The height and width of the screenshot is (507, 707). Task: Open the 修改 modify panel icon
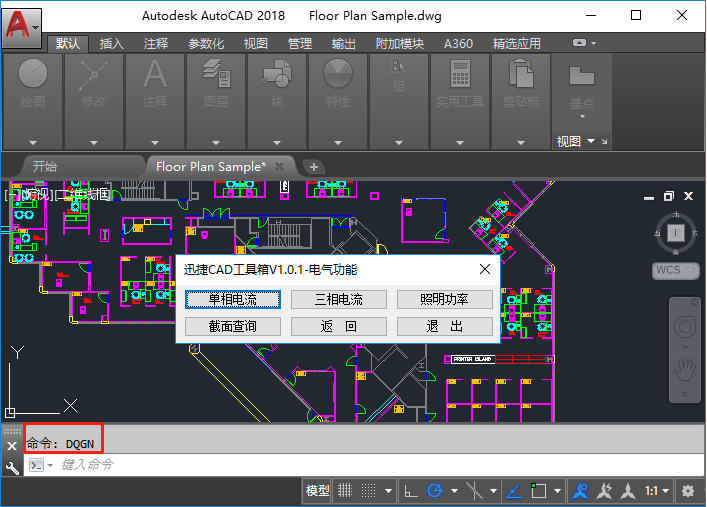pos(93,74)
